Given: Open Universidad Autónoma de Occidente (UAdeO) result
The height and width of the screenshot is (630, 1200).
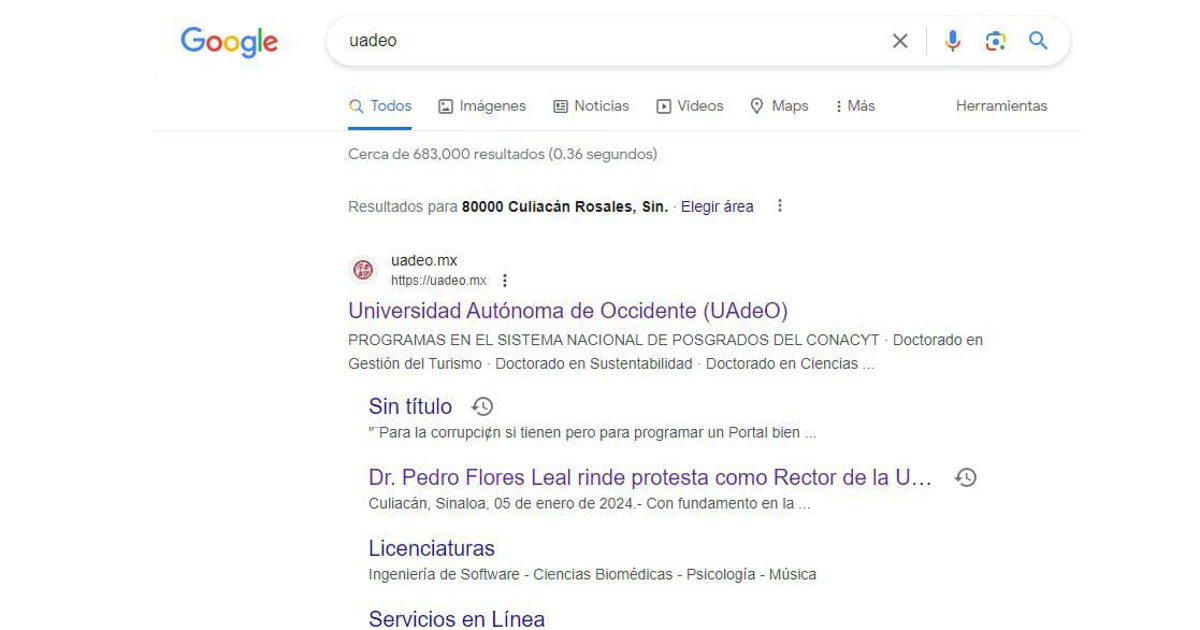Looking at the screenshot, I should (568, 310).
